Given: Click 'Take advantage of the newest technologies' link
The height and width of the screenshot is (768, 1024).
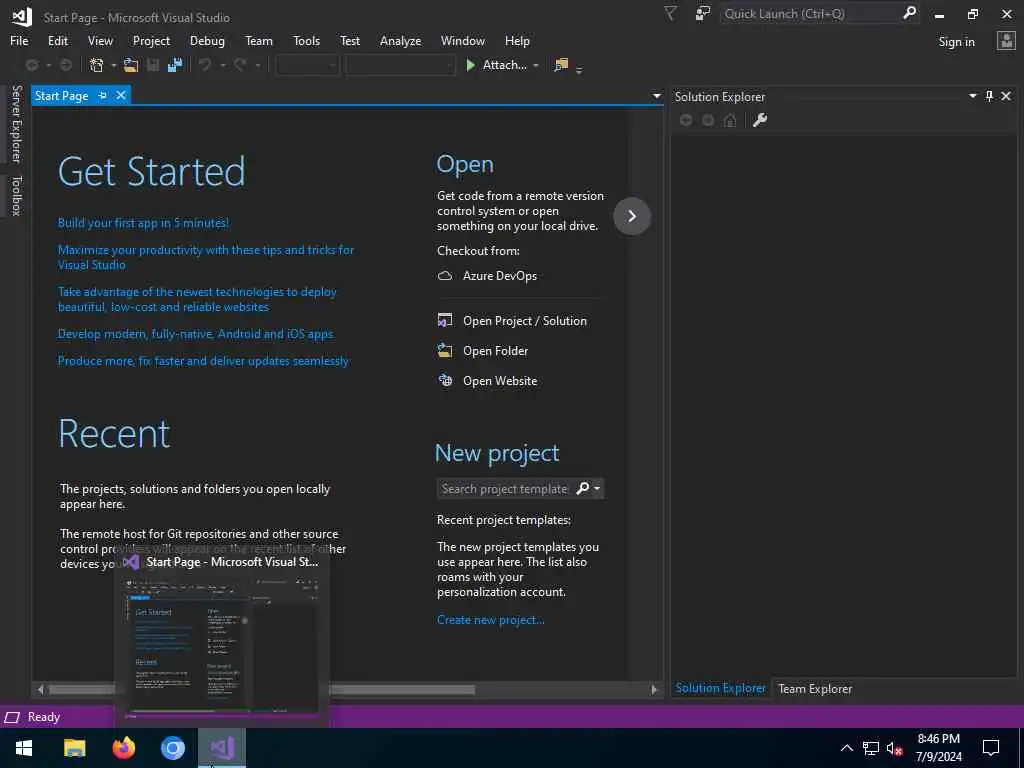Looking at the screenshot, I should pyautogui.click(x=197, y=299).
